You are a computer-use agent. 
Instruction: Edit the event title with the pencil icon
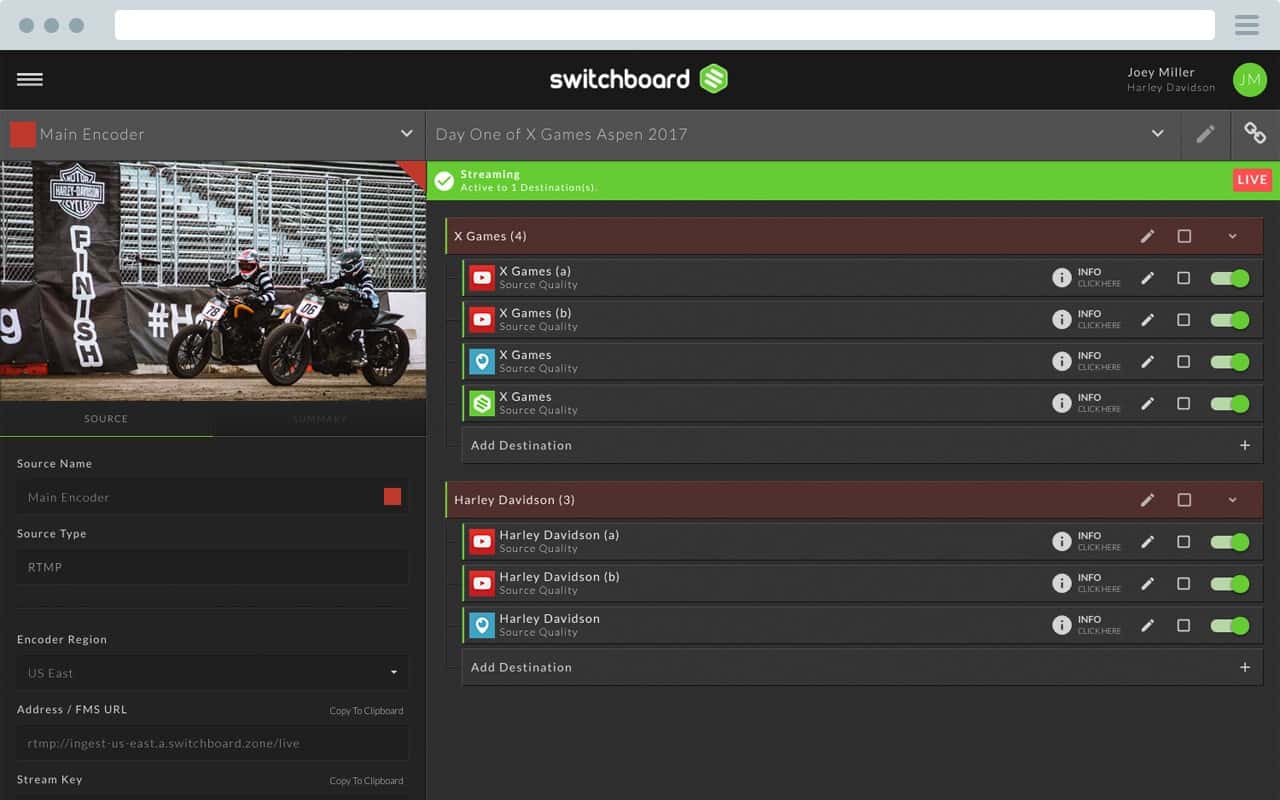click(1205, 133)
